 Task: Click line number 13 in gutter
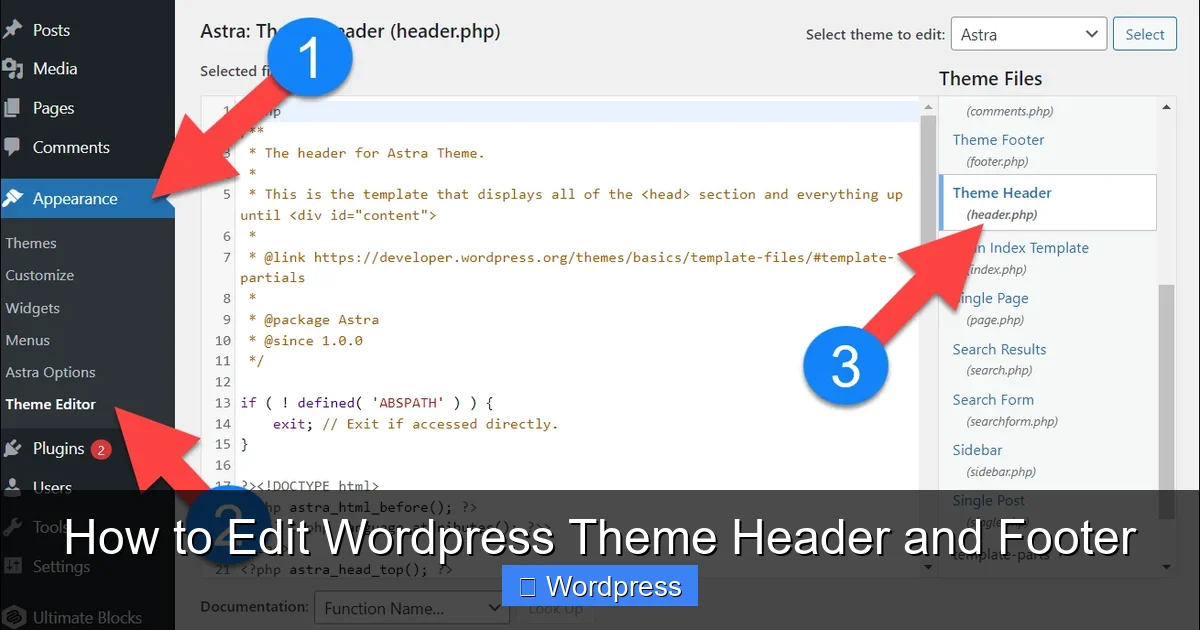click(x=222, y=402)
